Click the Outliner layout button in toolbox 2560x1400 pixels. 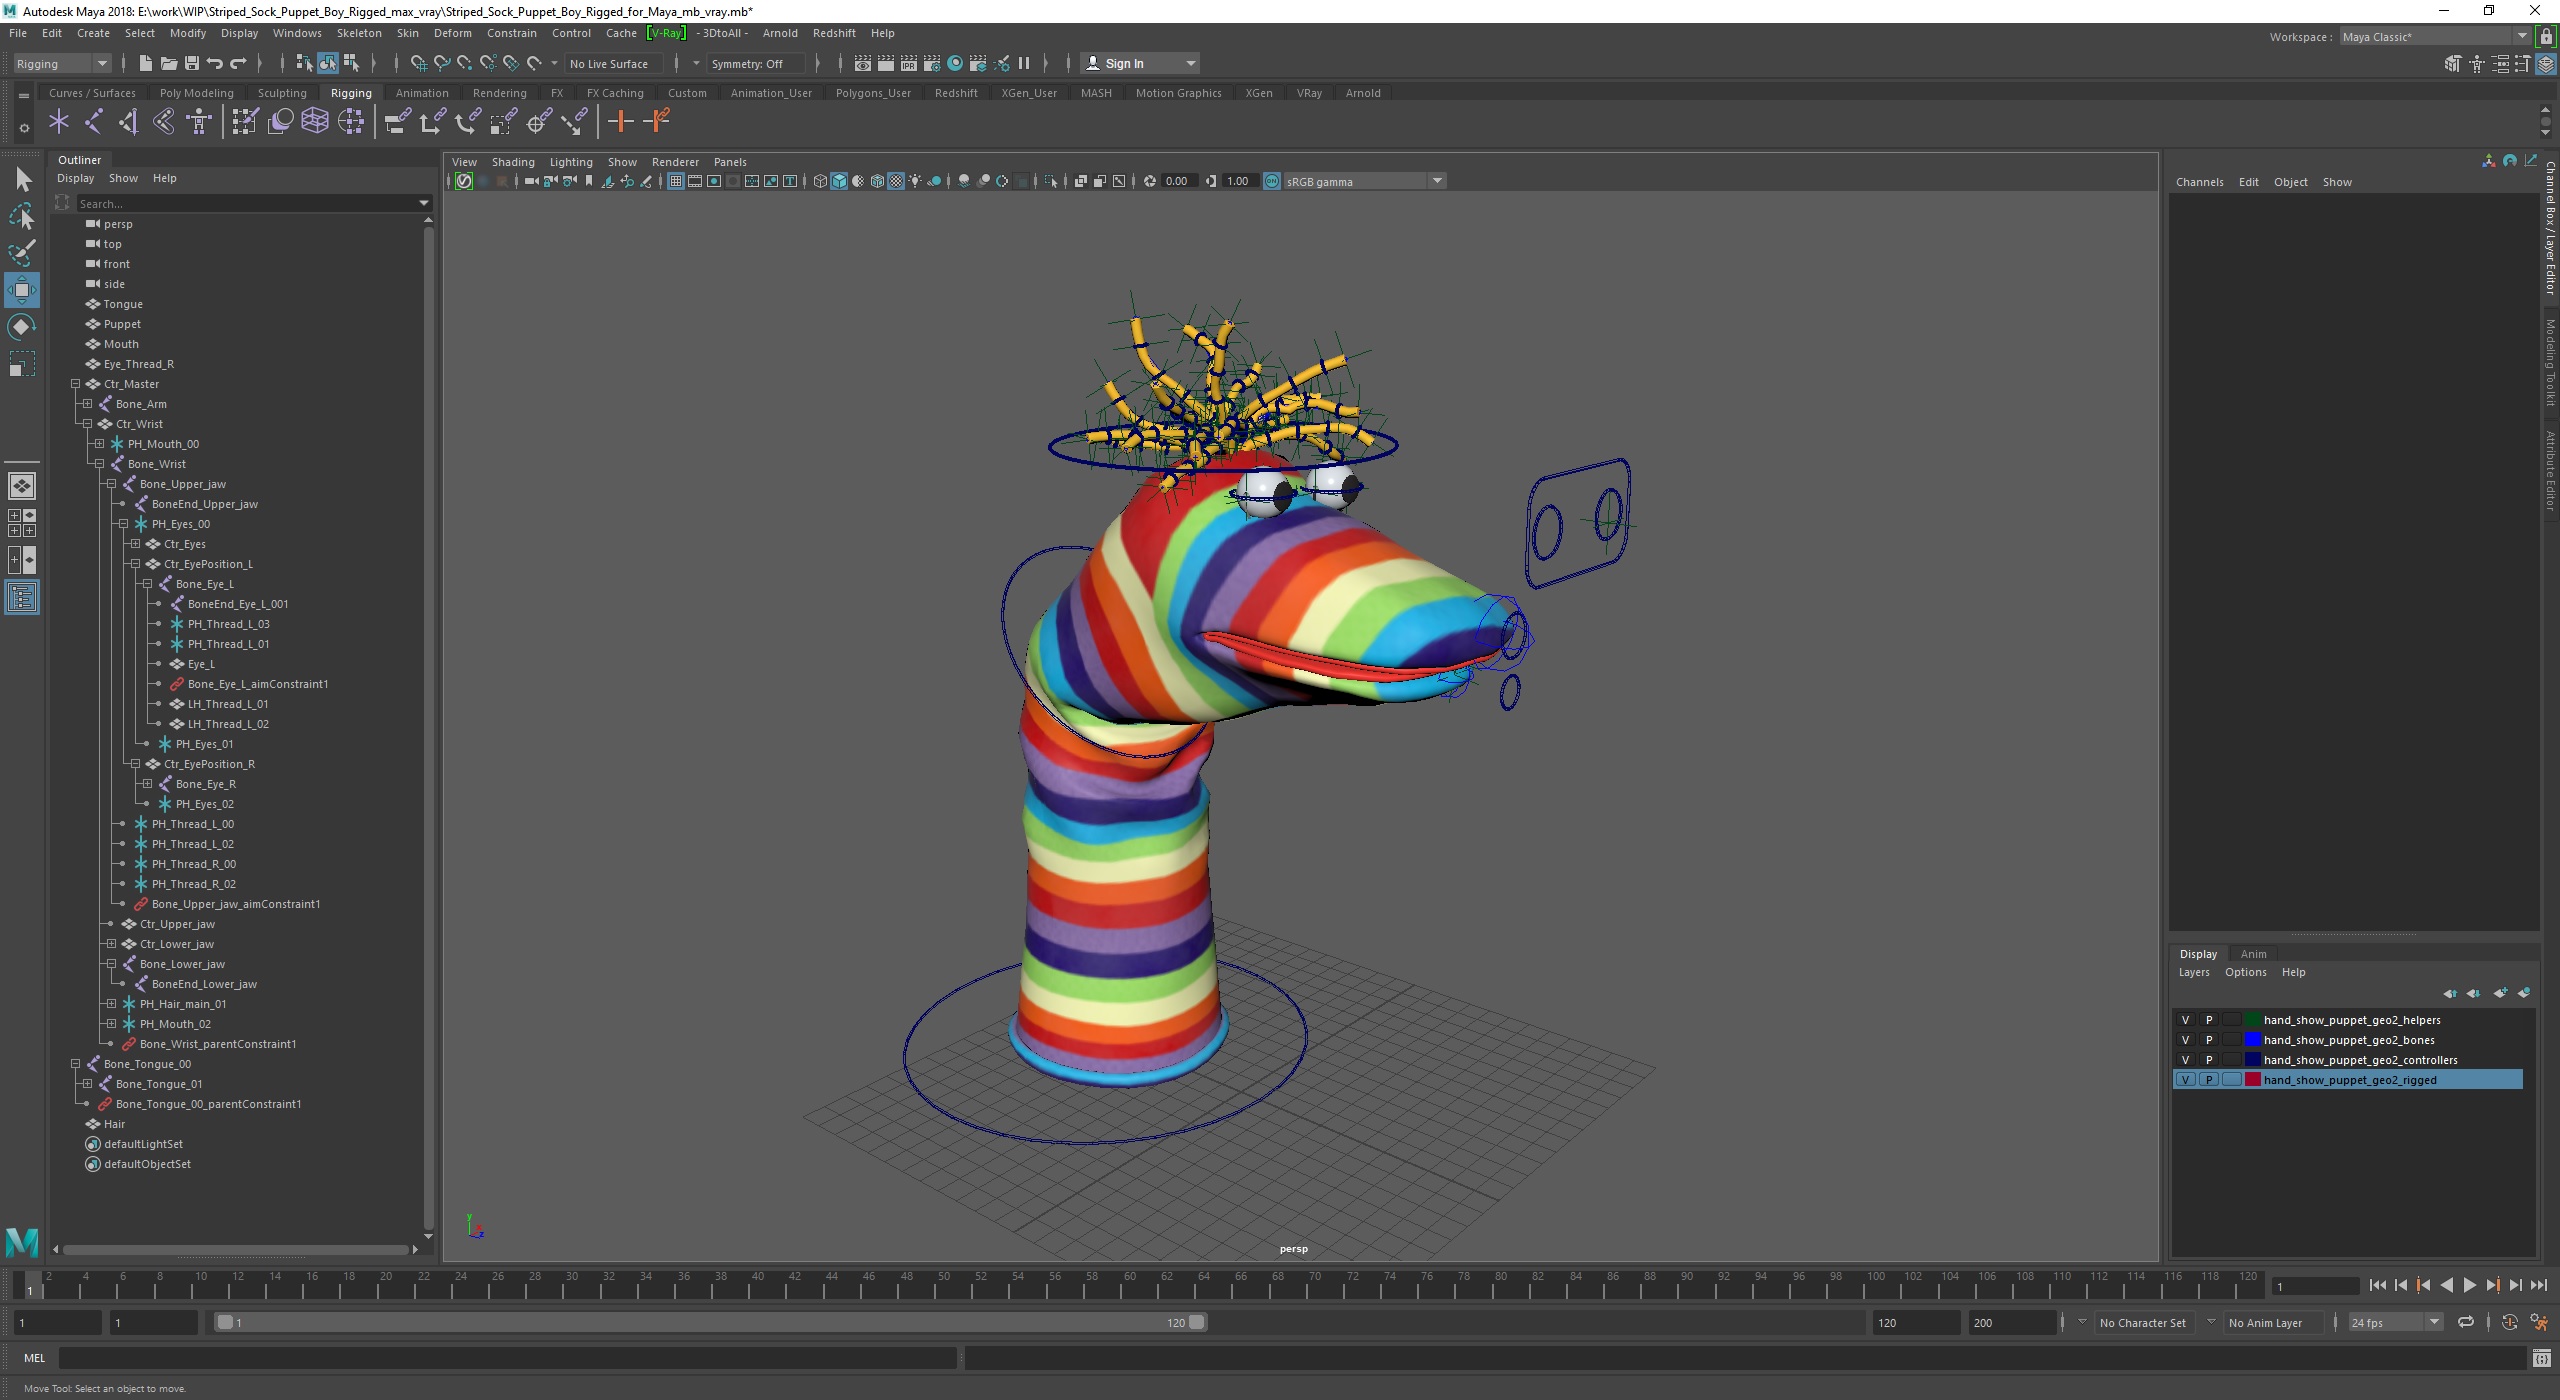point(22,598)
